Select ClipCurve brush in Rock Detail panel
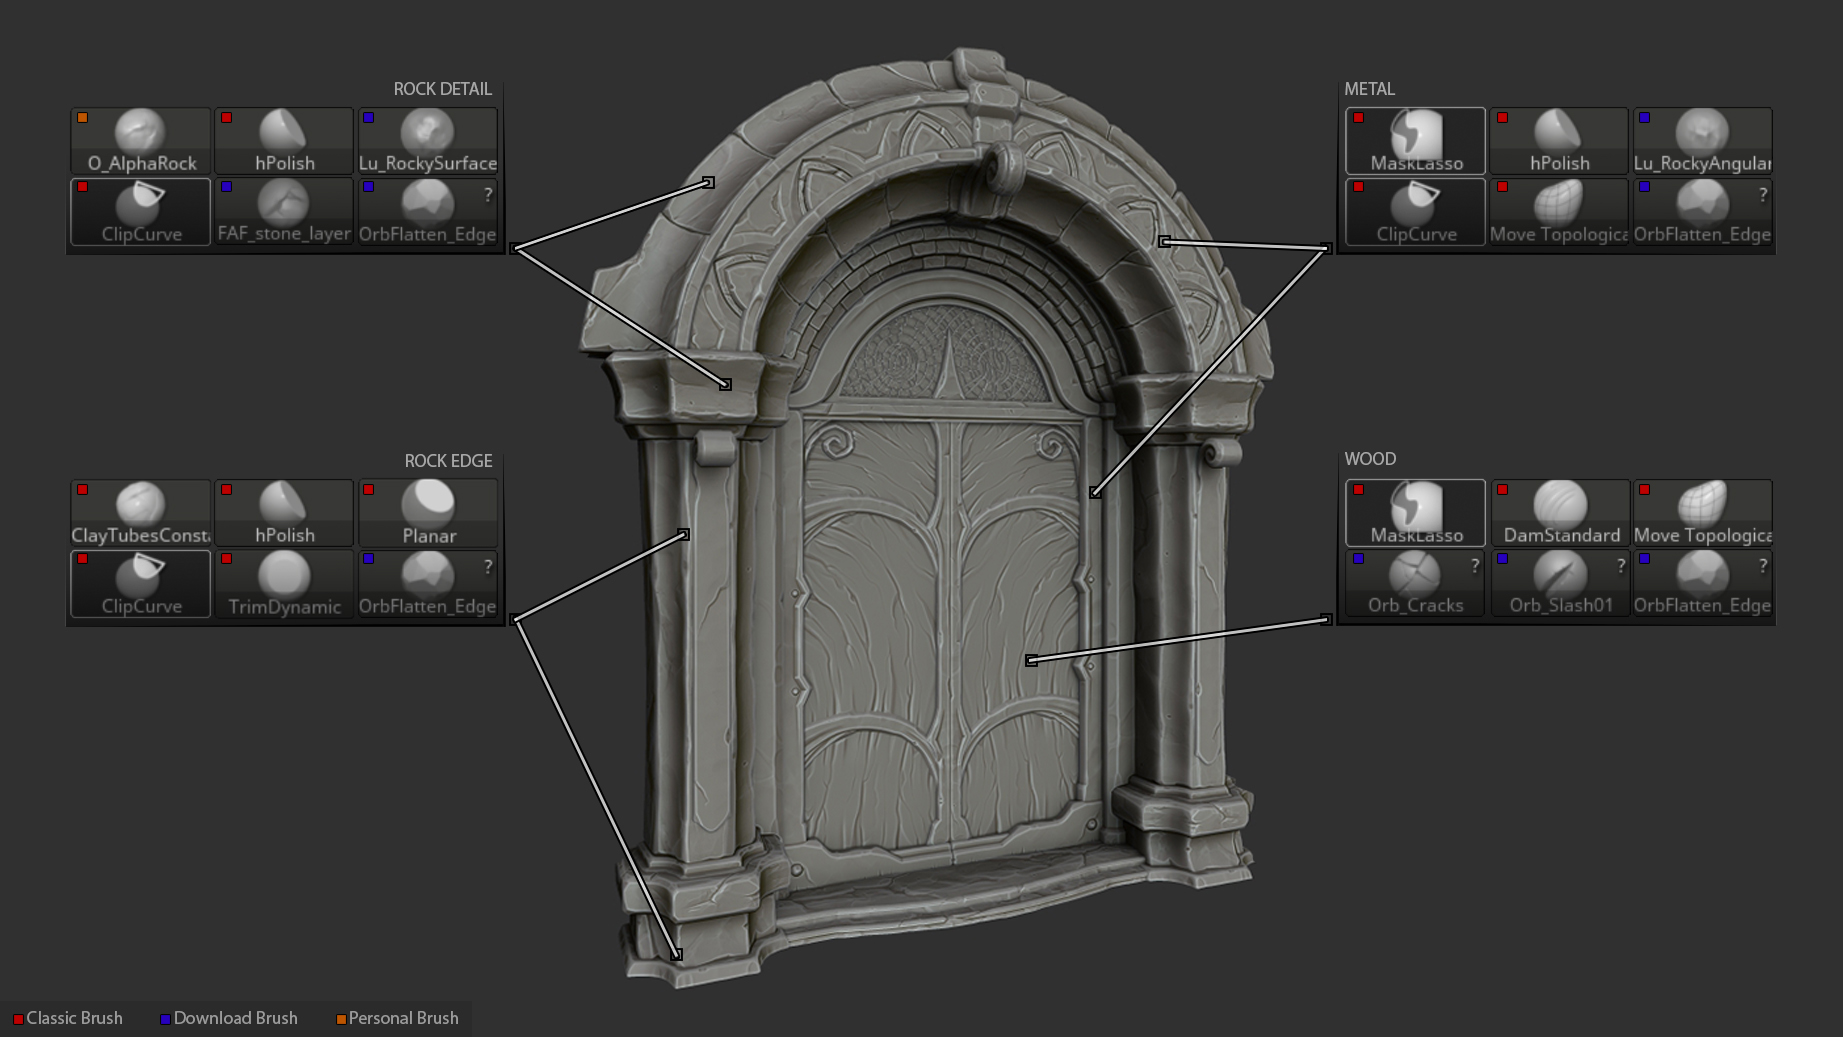The image size is (1843, 1037). [x=141, y=212]
